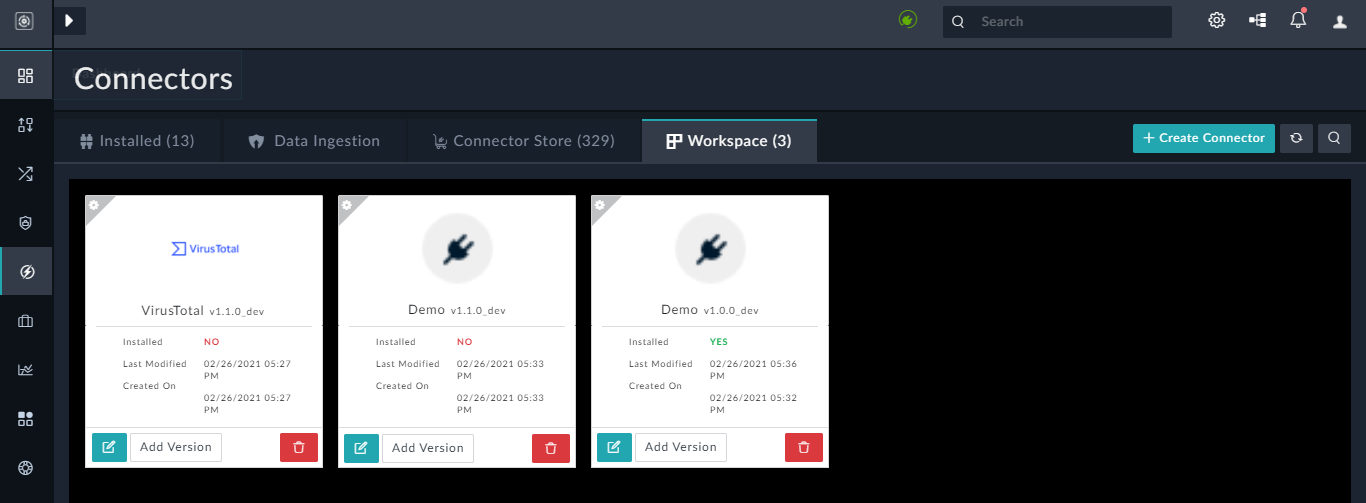The height and width of the screenshot is (503, 1366).
Task: Click NO installed status on VirusTotal card
Action: coord(211,342)
